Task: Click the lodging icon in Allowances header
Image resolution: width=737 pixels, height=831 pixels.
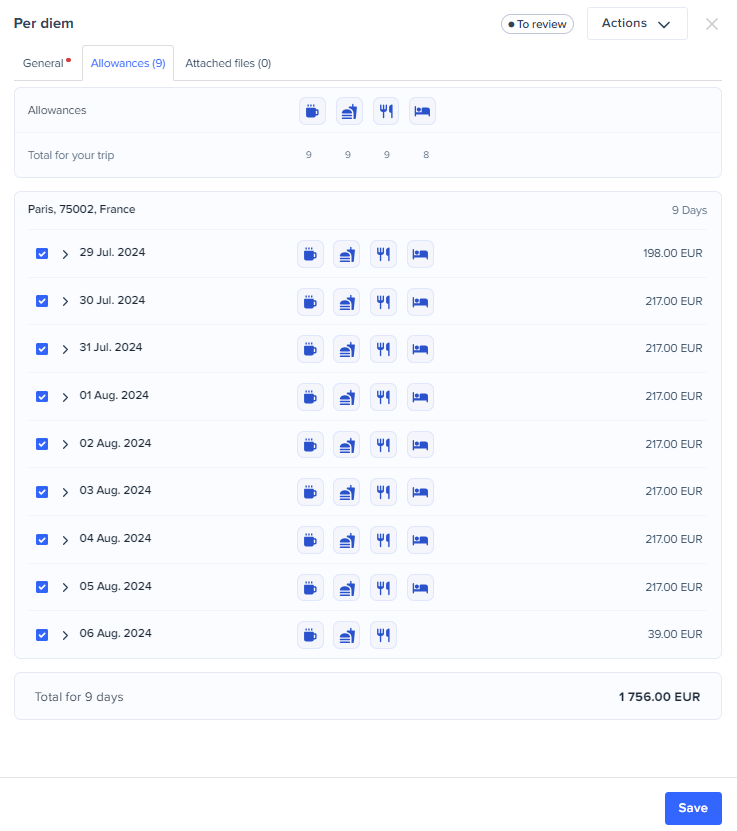Action: [423, 111]
